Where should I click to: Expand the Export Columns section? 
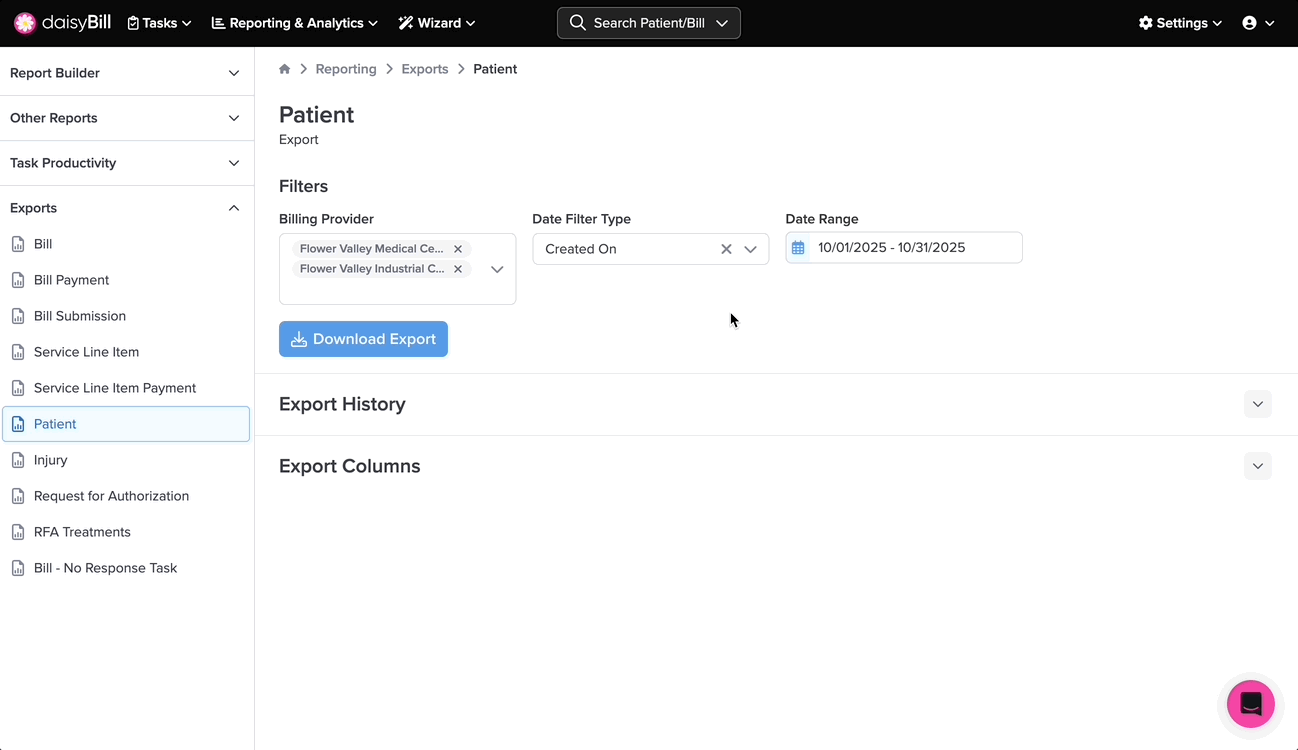pos(1257,466)
